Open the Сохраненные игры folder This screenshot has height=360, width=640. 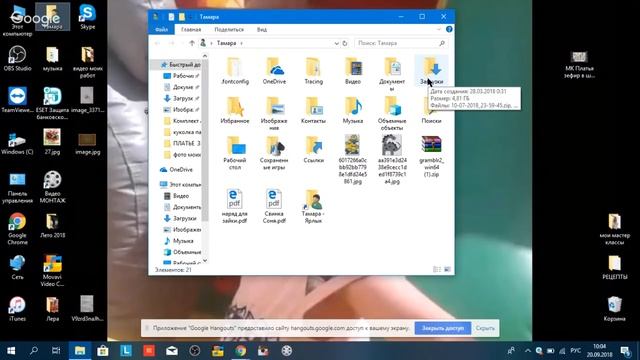click(274, 153)
